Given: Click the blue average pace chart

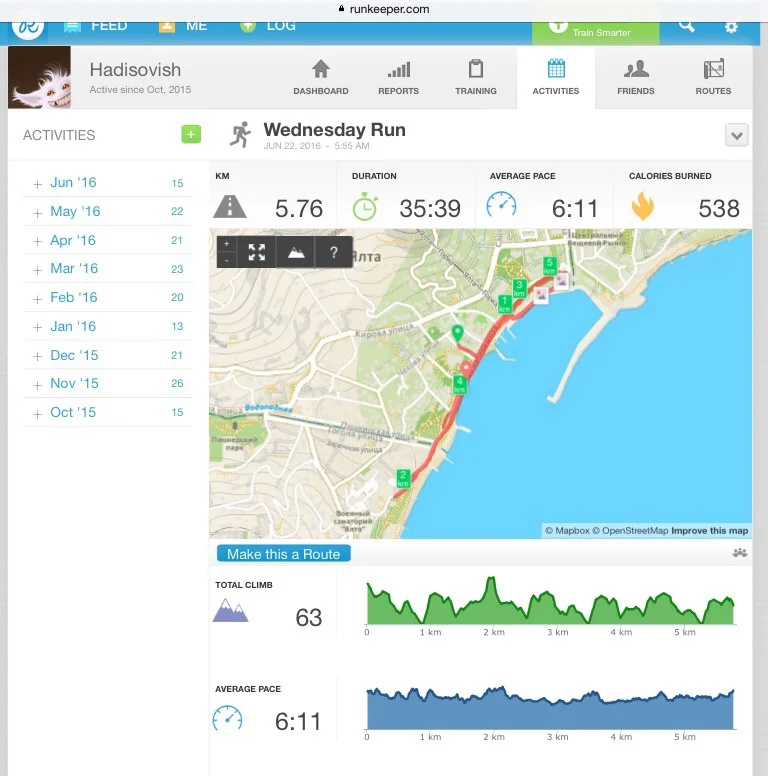Looking at the screenshot, I should coord(550,707).
